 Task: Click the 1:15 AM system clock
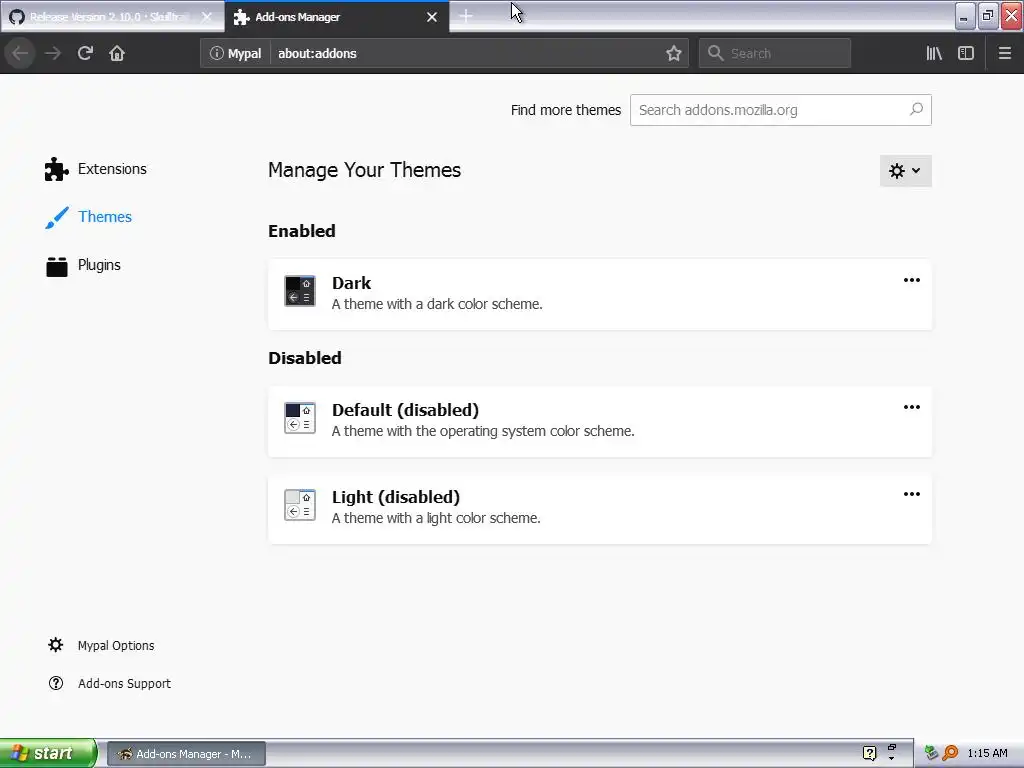[x=987, y=753]
